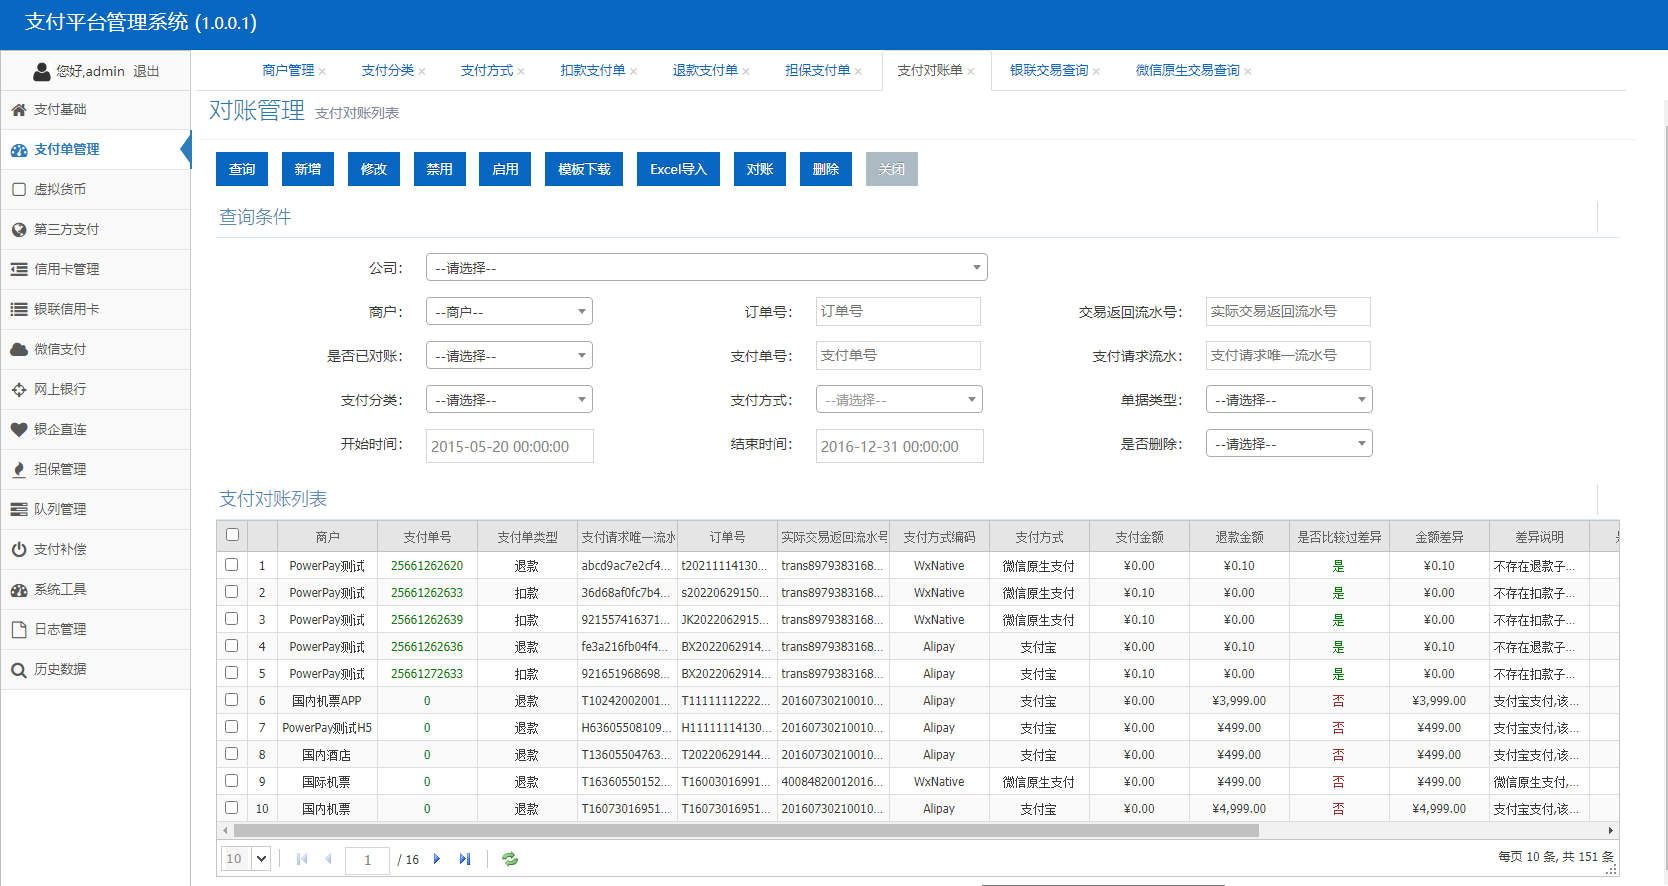
Task: Click the globe icon beside 第三方支付
Action: pos(19,230)
